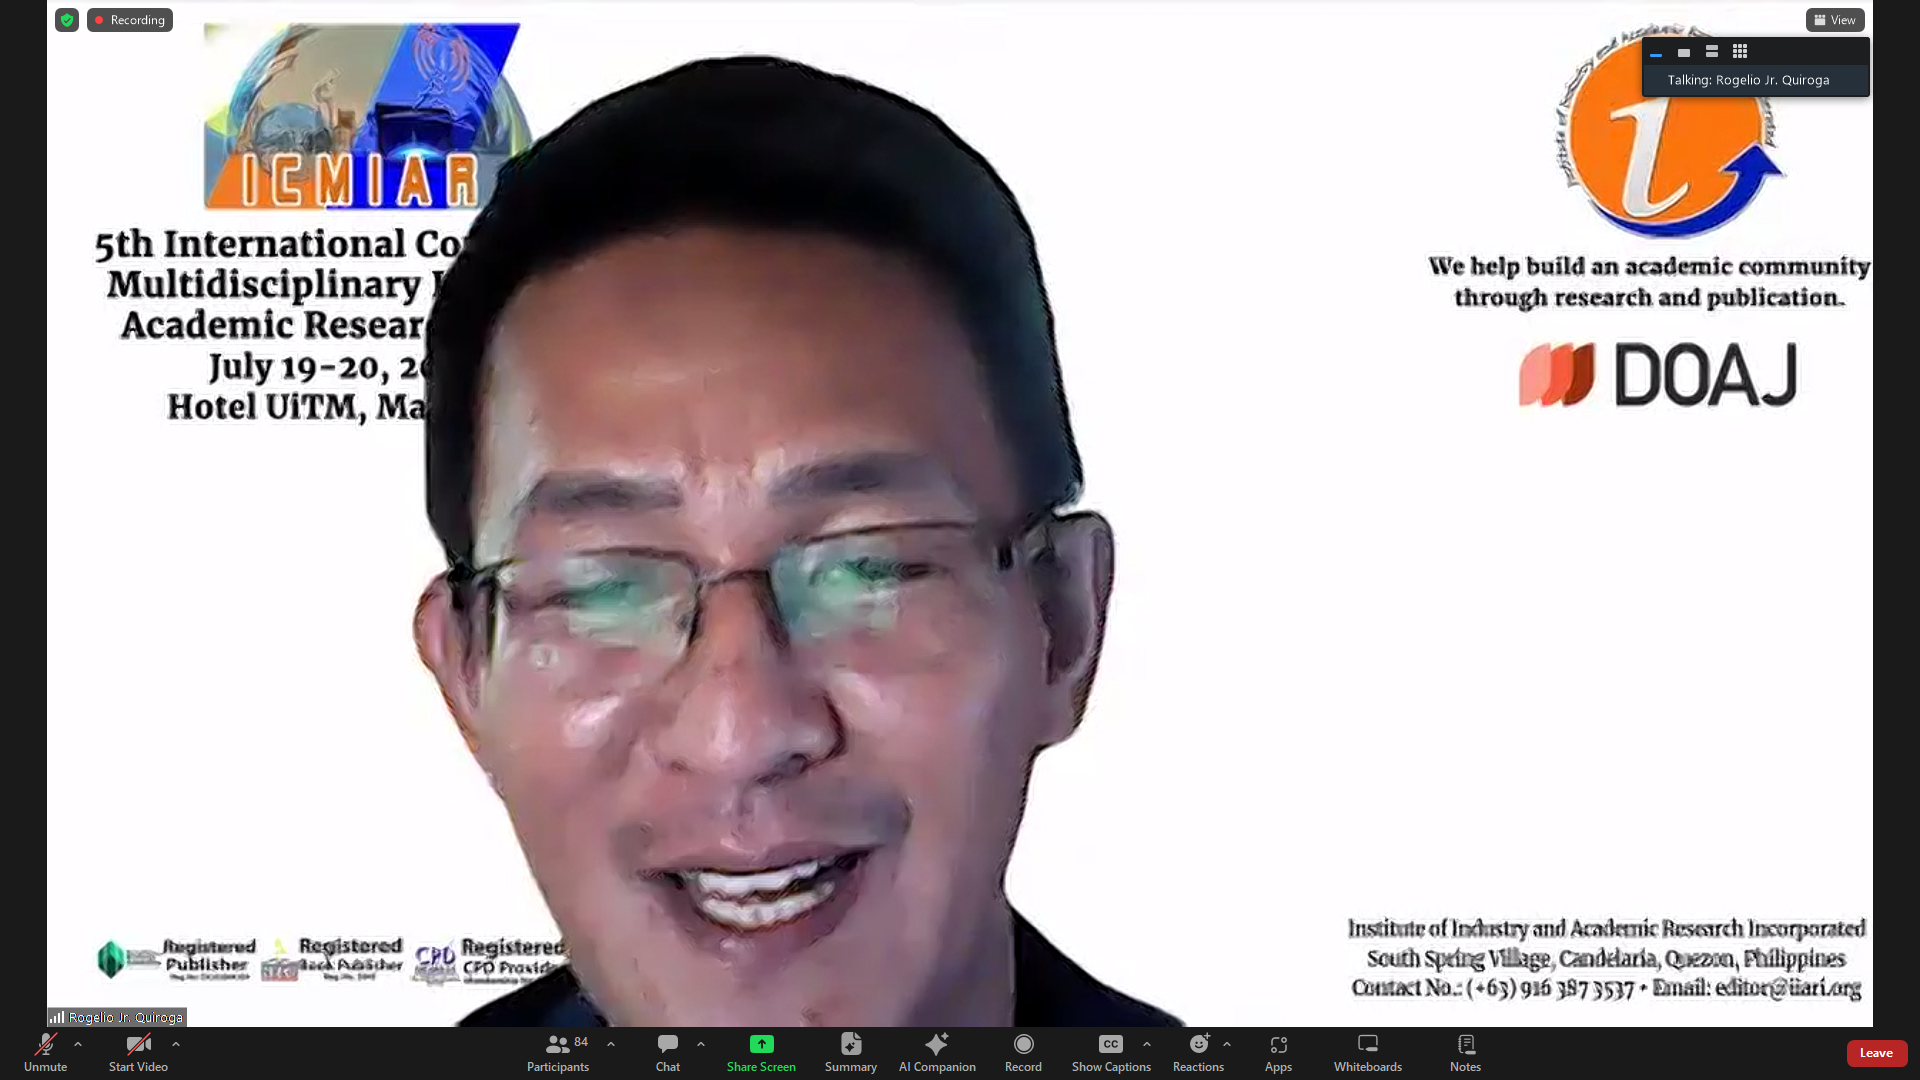Open Whiteboards
Viewport: 1920px width, 1080px height.
pyautogui.click(x=1367, y=1051)
